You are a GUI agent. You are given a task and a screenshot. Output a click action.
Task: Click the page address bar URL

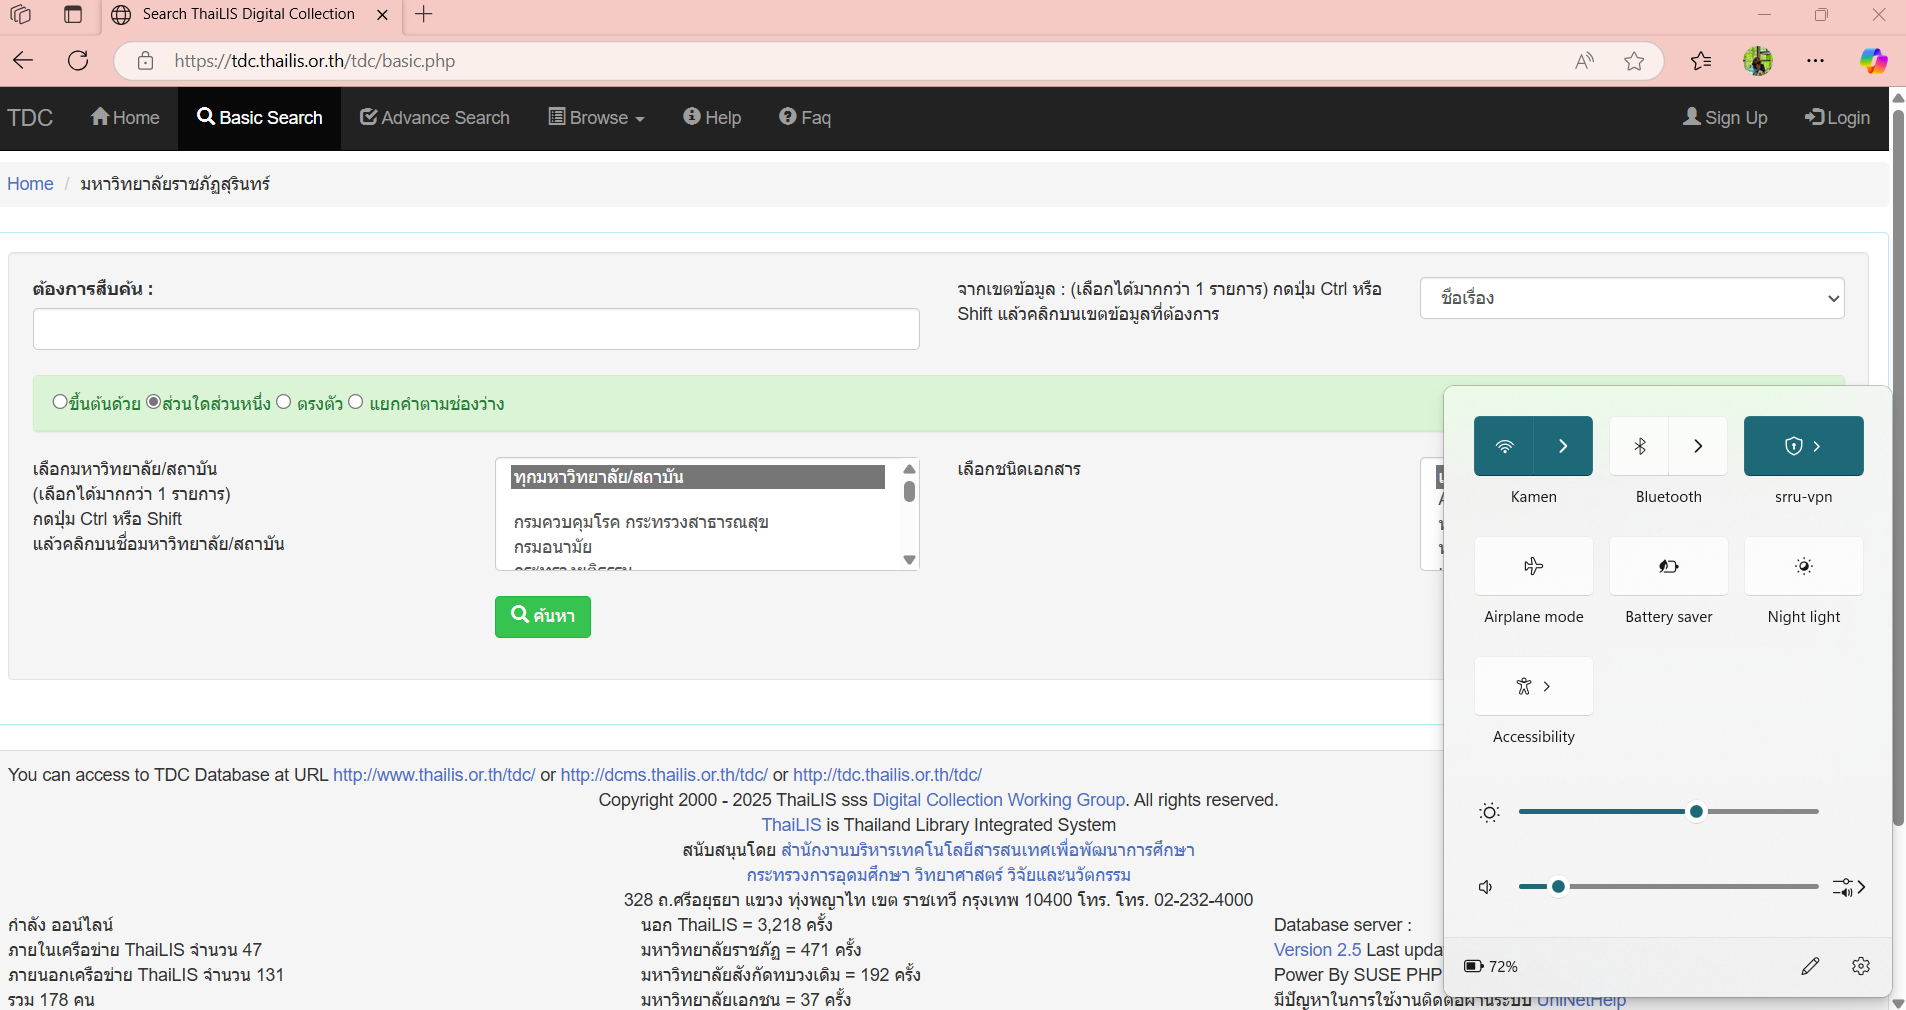[x=314, y=61]
